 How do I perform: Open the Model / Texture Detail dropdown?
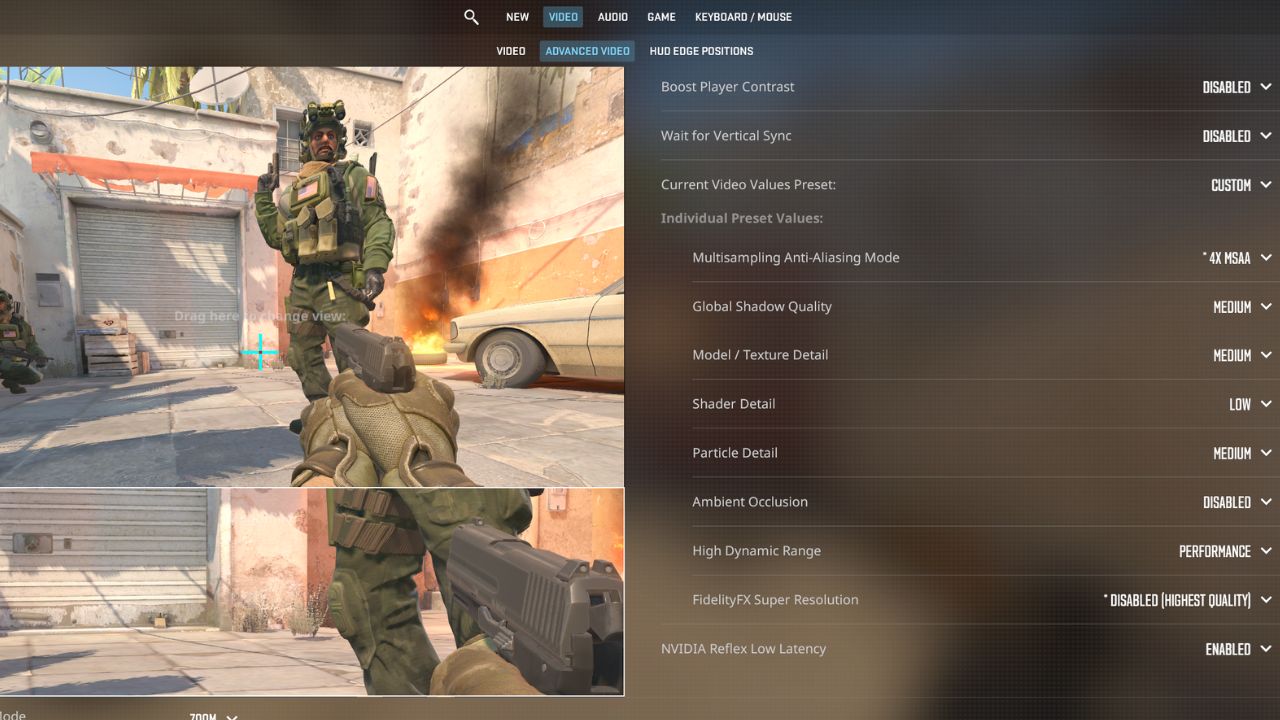pos(1241,355)
